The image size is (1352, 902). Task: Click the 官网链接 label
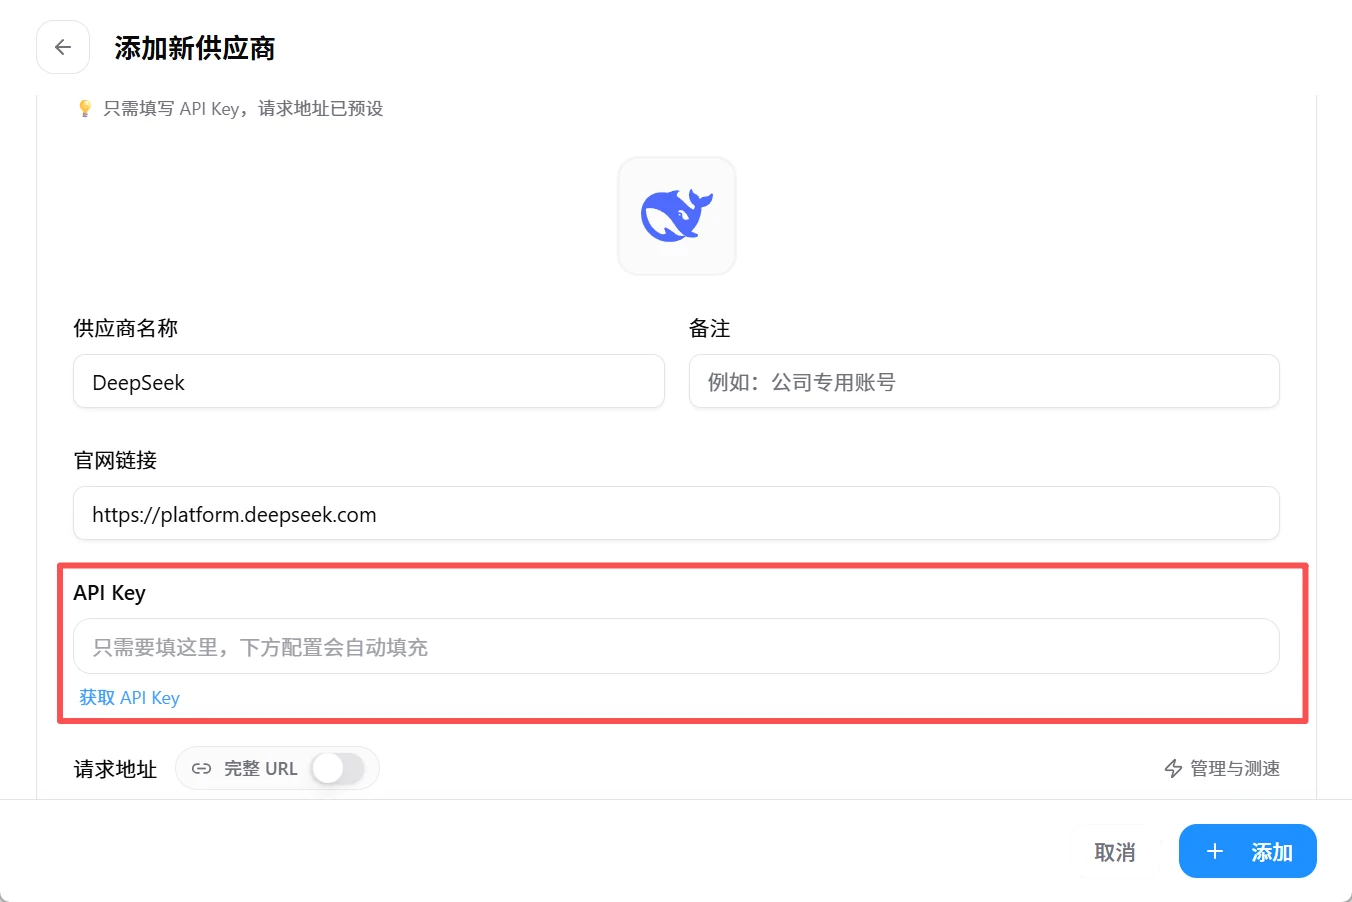coord(115,460)
